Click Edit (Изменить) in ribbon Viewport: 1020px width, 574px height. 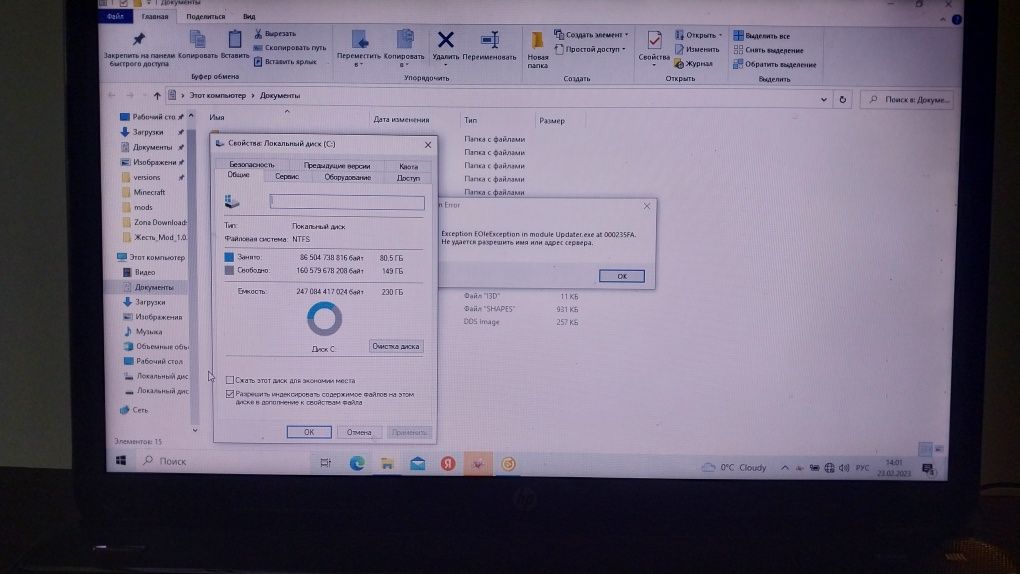point(697,49)
